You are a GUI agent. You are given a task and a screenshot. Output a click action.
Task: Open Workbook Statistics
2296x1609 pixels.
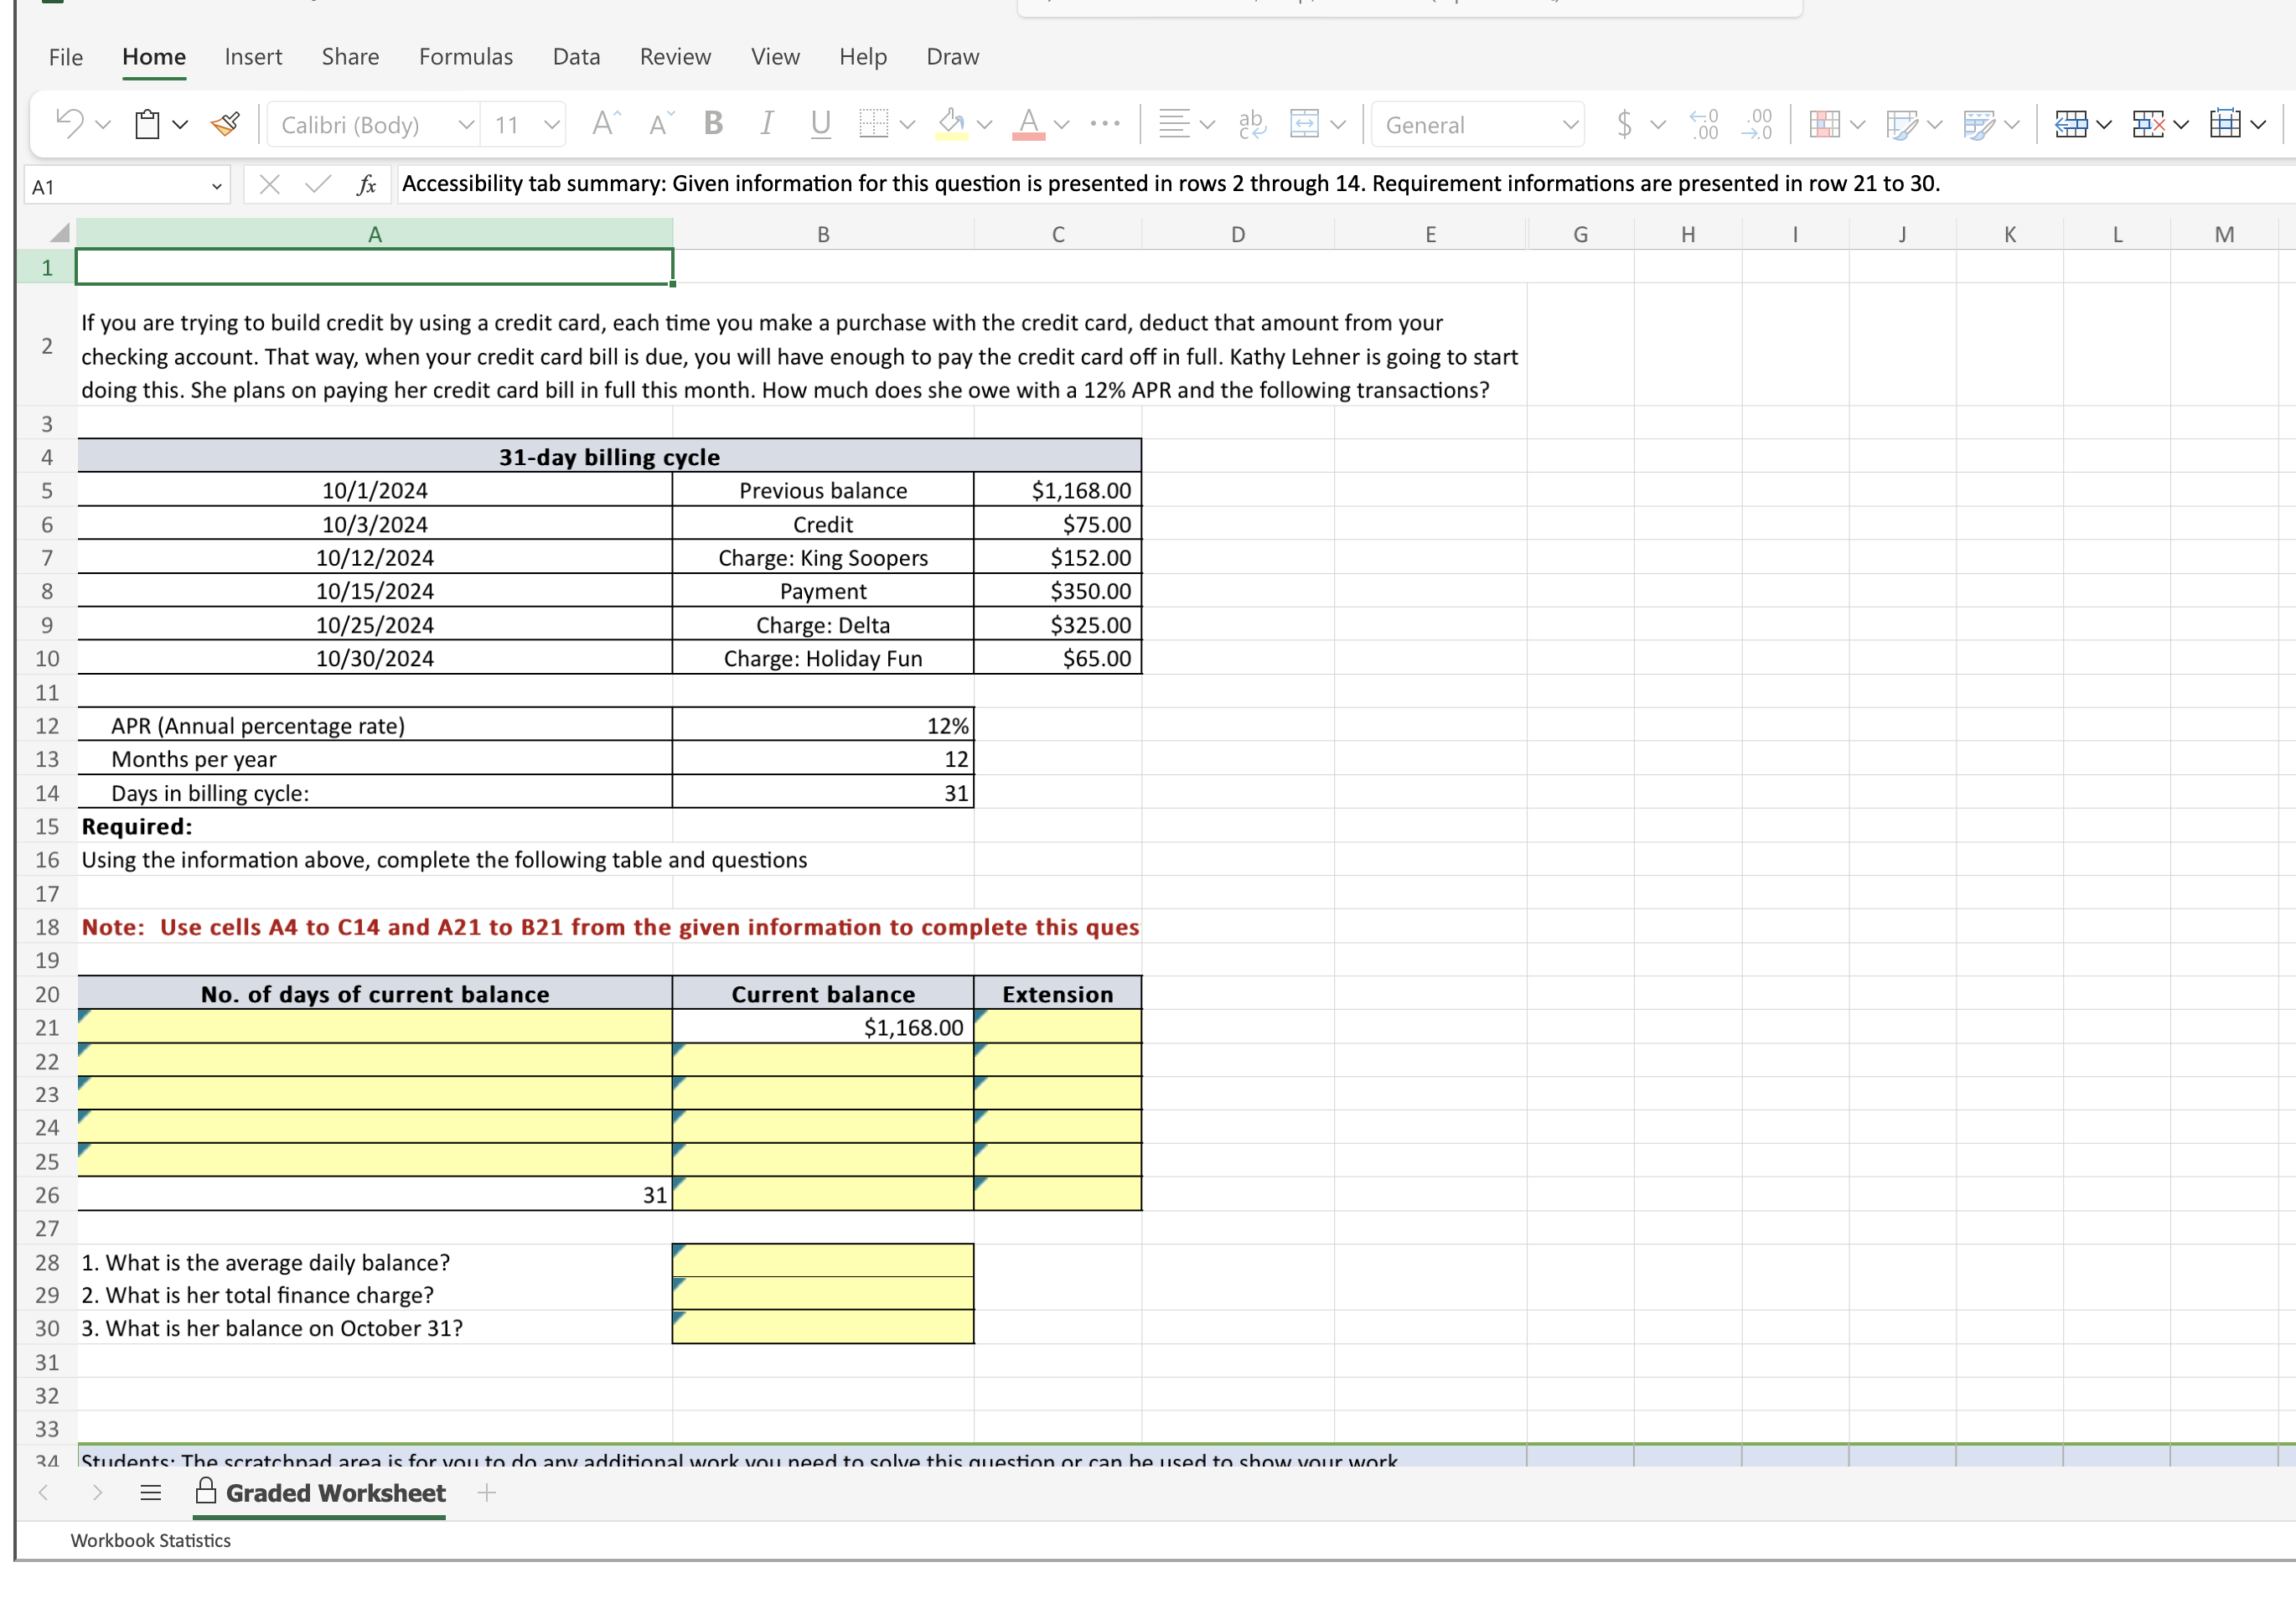click(150, 1541)
